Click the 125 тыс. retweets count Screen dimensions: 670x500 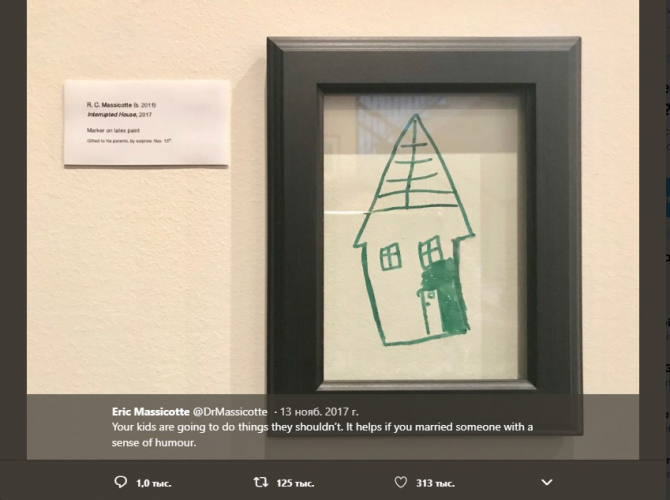tap(295, 483)
